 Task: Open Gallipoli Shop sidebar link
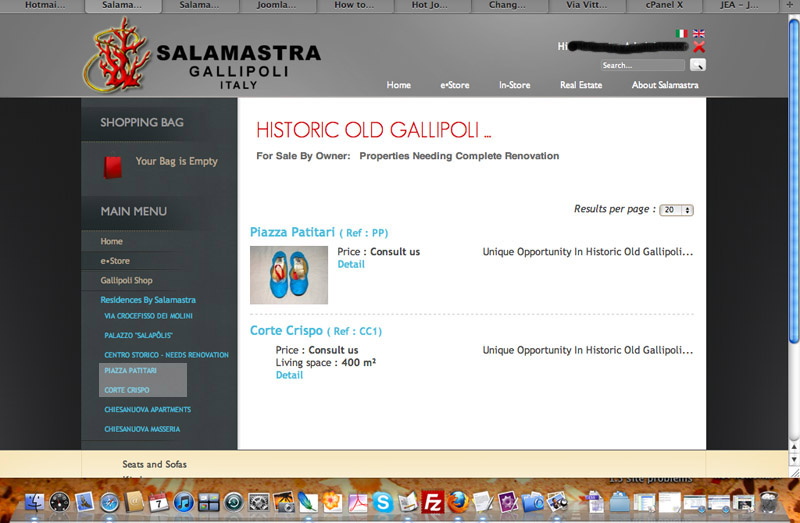click(126, 280)
